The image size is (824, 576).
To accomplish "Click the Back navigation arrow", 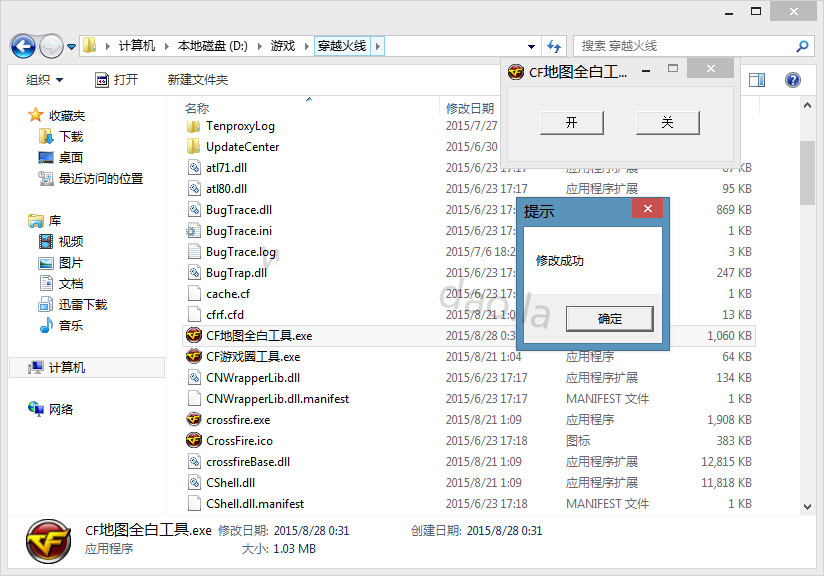I will tap(23, 46).
